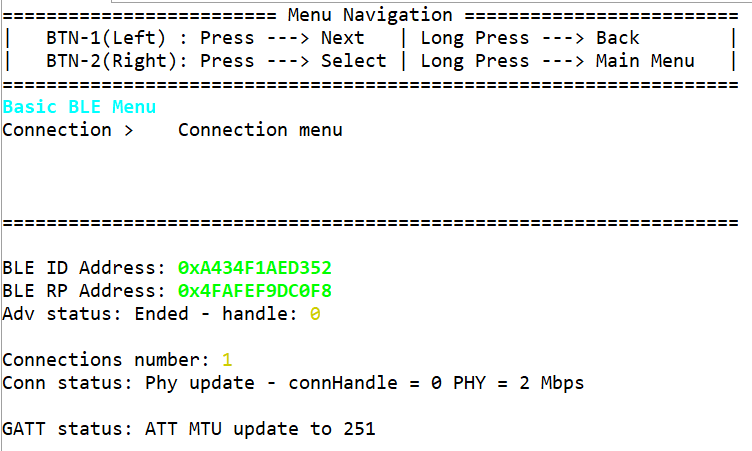Select the 'Connection >' menu entry
Screen dimensions: 752x451
68,130
